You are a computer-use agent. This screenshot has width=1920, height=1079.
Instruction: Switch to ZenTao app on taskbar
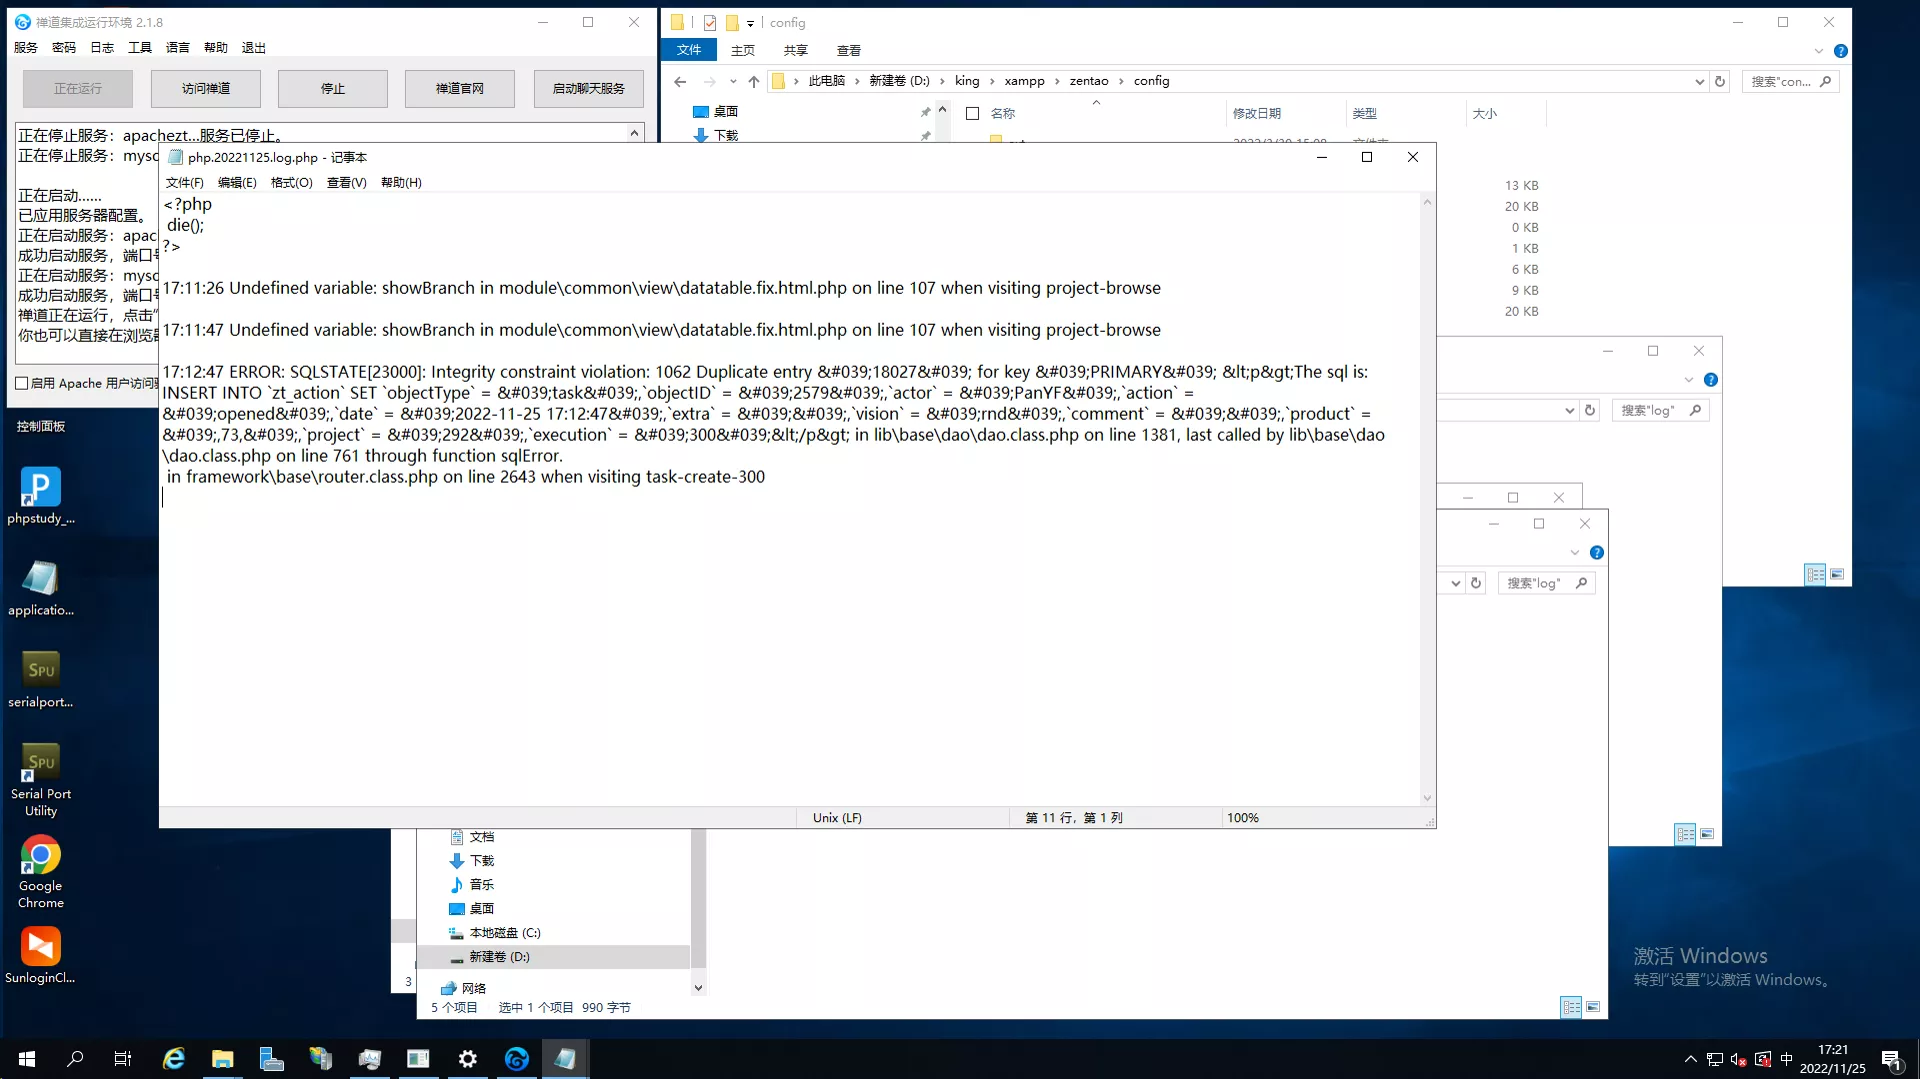[516, 1058]
